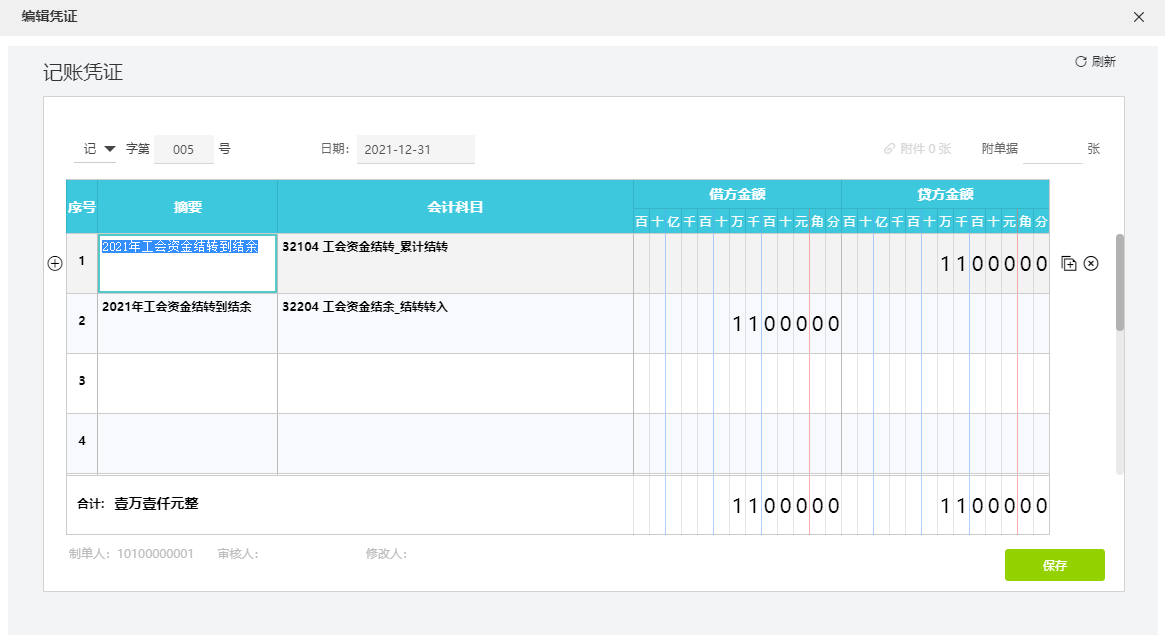The image size is (1165, 635).
Task: Click account 32104 工会资金结转_累计结转 cell
Action: click(x=455, y=264)
